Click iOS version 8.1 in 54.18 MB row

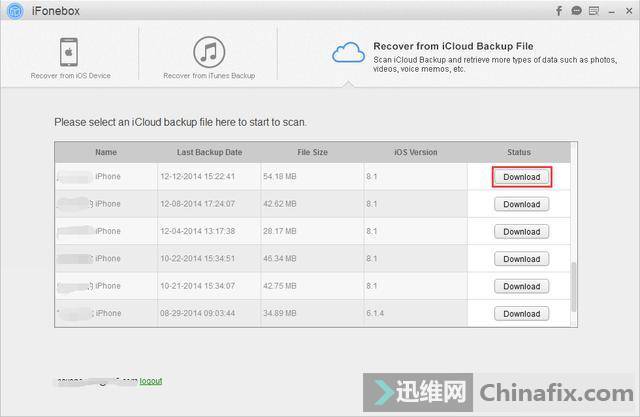371,176
